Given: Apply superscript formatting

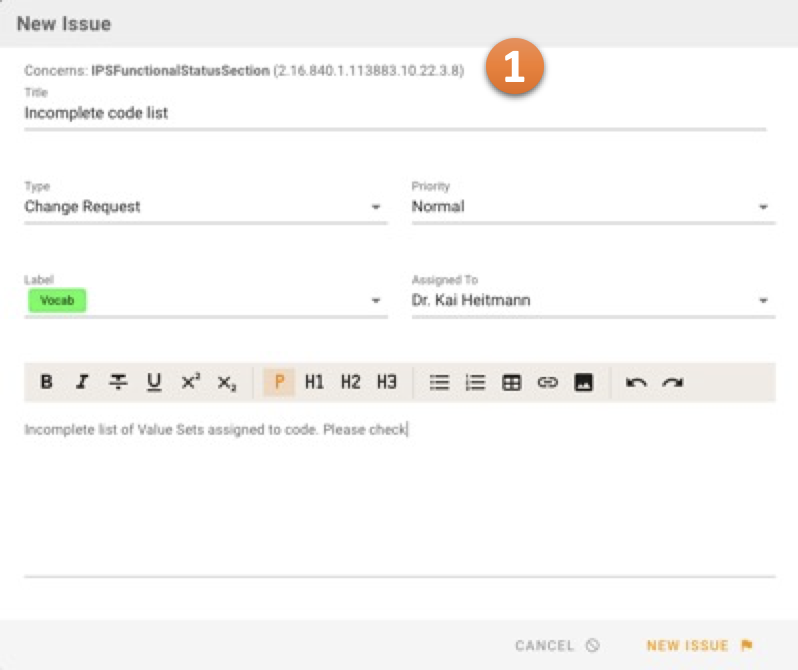Looking at the screenshot, I should tap(190, 382).
